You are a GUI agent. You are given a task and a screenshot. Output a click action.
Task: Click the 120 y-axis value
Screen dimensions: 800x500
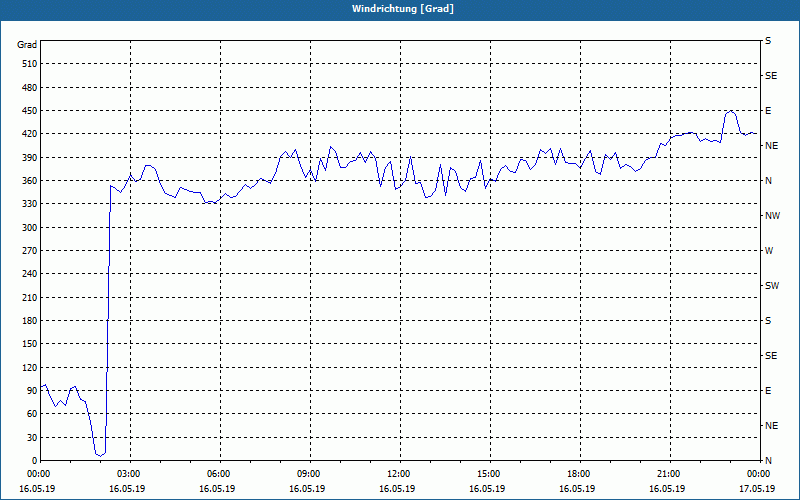(30, 367)
